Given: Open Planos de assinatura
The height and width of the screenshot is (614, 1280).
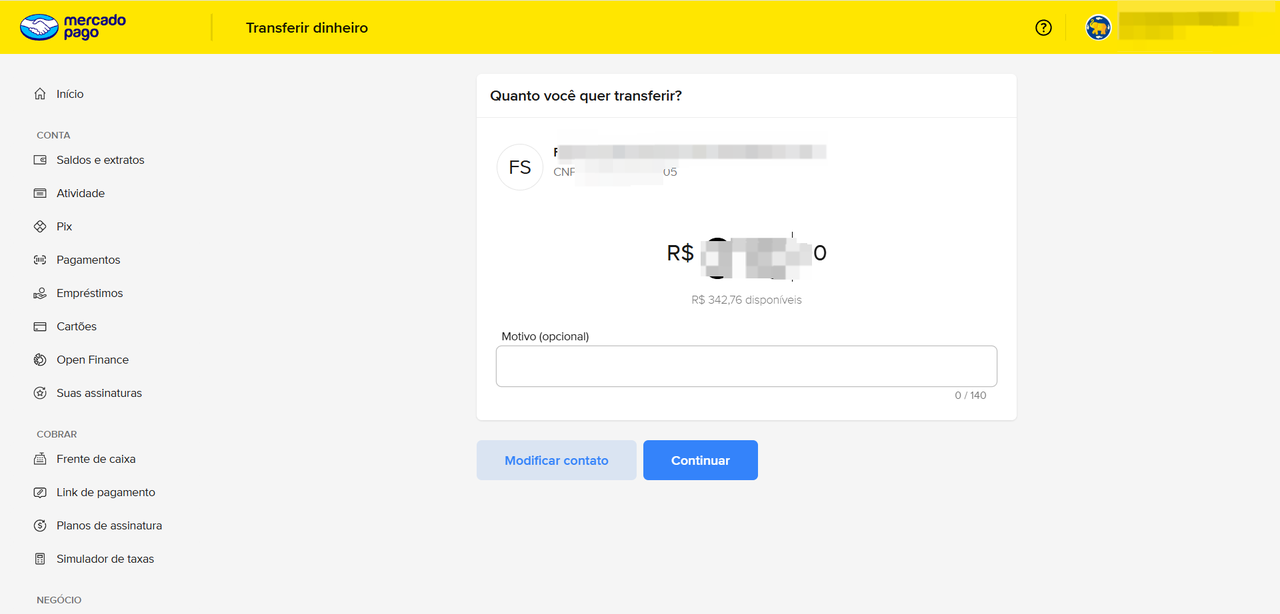Looking at the screenshot, I should coord(109,526).
